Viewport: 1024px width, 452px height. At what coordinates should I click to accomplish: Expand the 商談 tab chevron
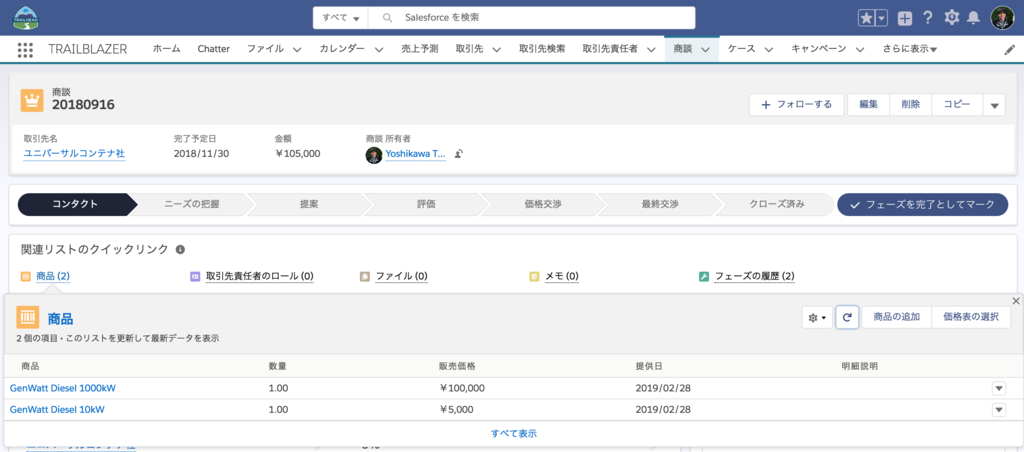point(705,50)
